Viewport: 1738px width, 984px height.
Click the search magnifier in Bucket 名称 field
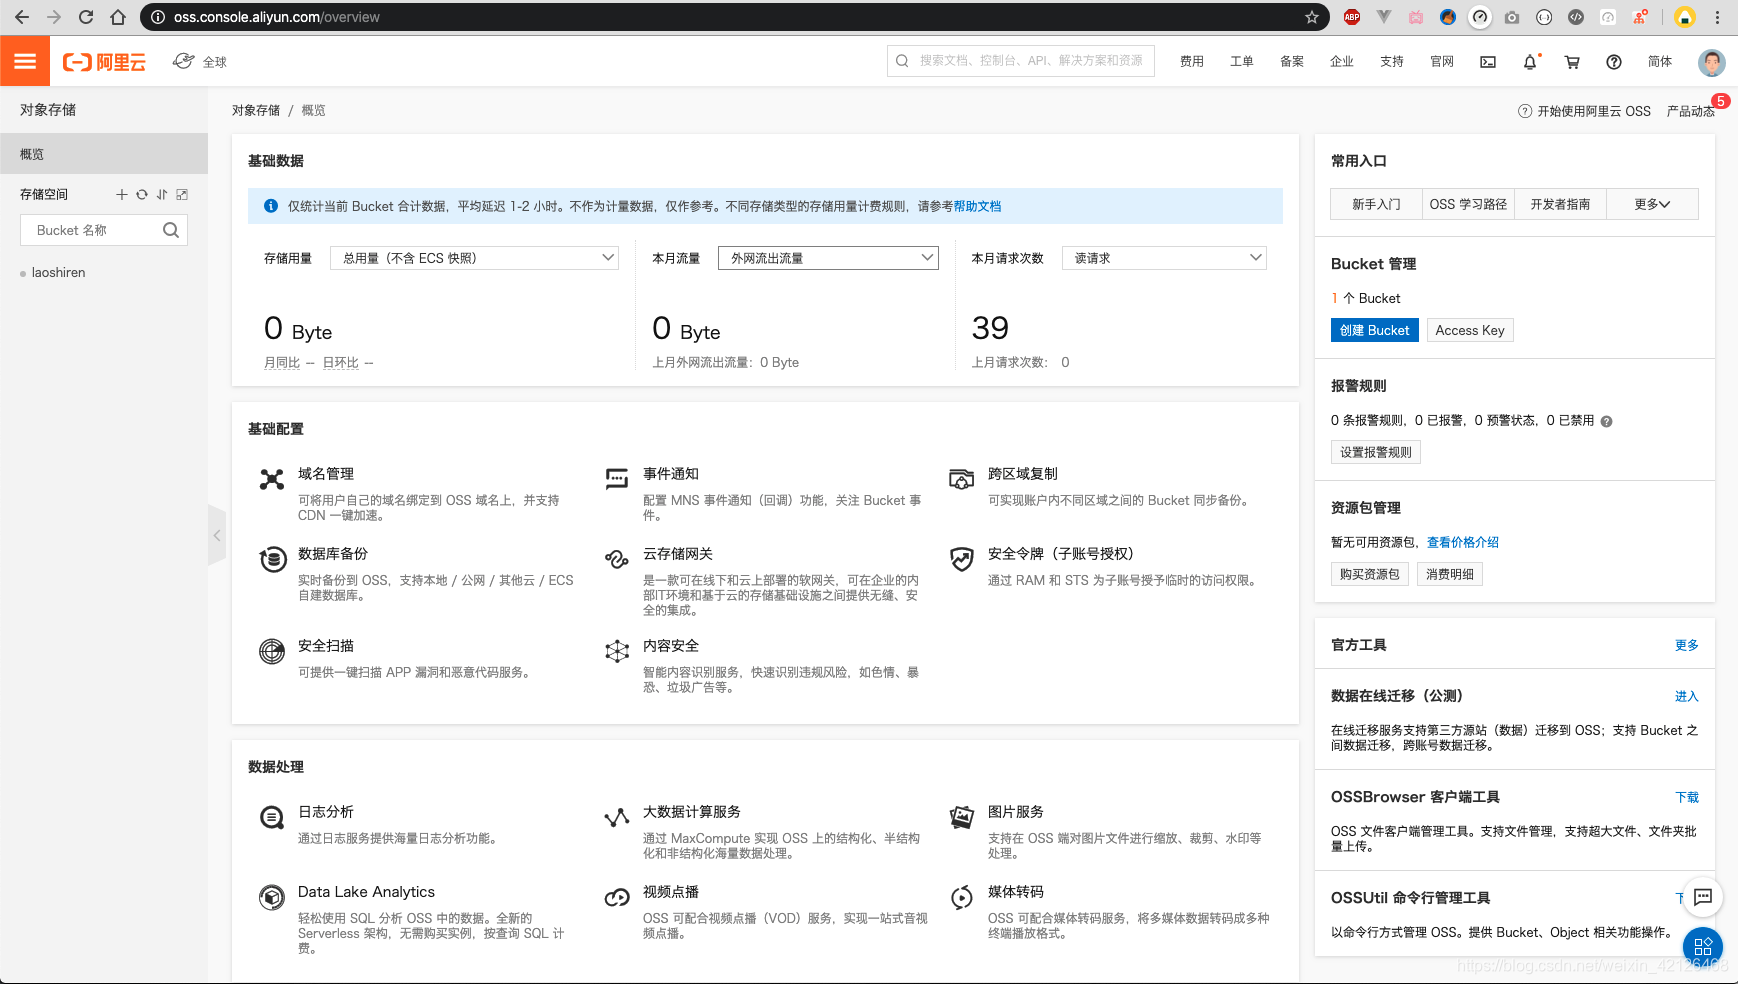coord(171,230)
